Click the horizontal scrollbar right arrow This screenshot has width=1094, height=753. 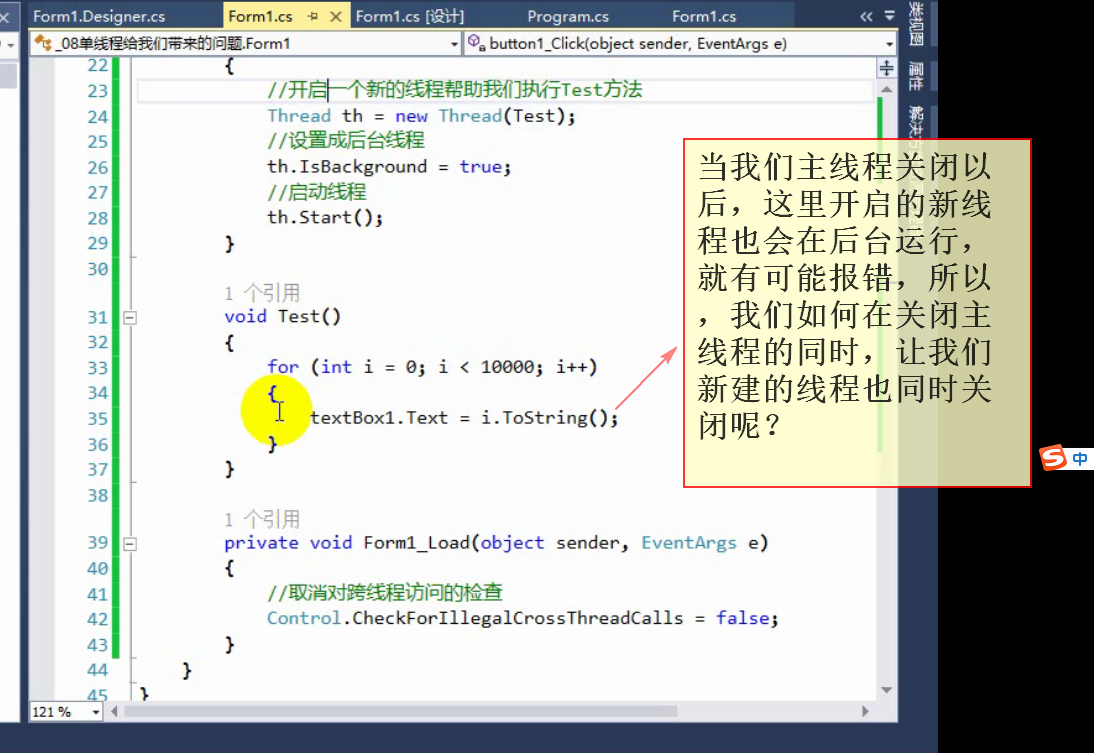865,711
